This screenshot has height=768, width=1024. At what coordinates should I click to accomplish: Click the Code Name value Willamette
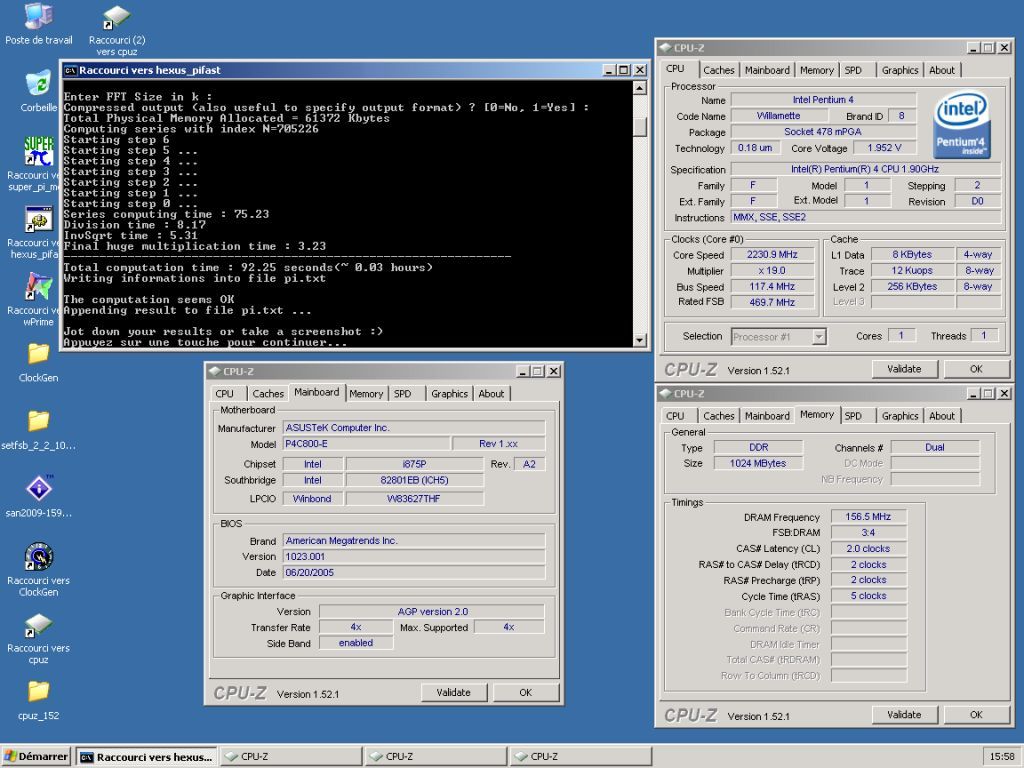pyautogui.click(x=778, y=116)
